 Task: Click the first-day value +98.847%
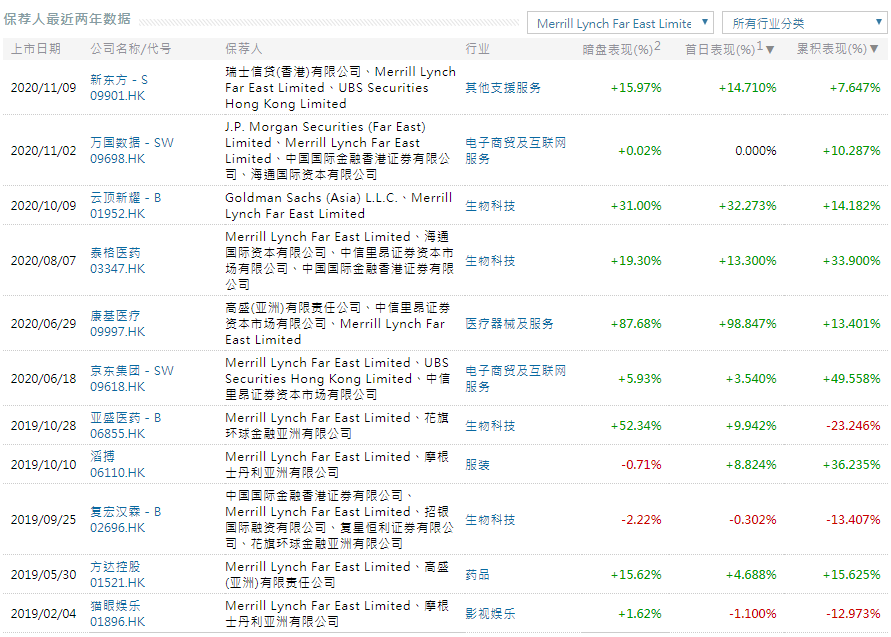tap(747, 323)
